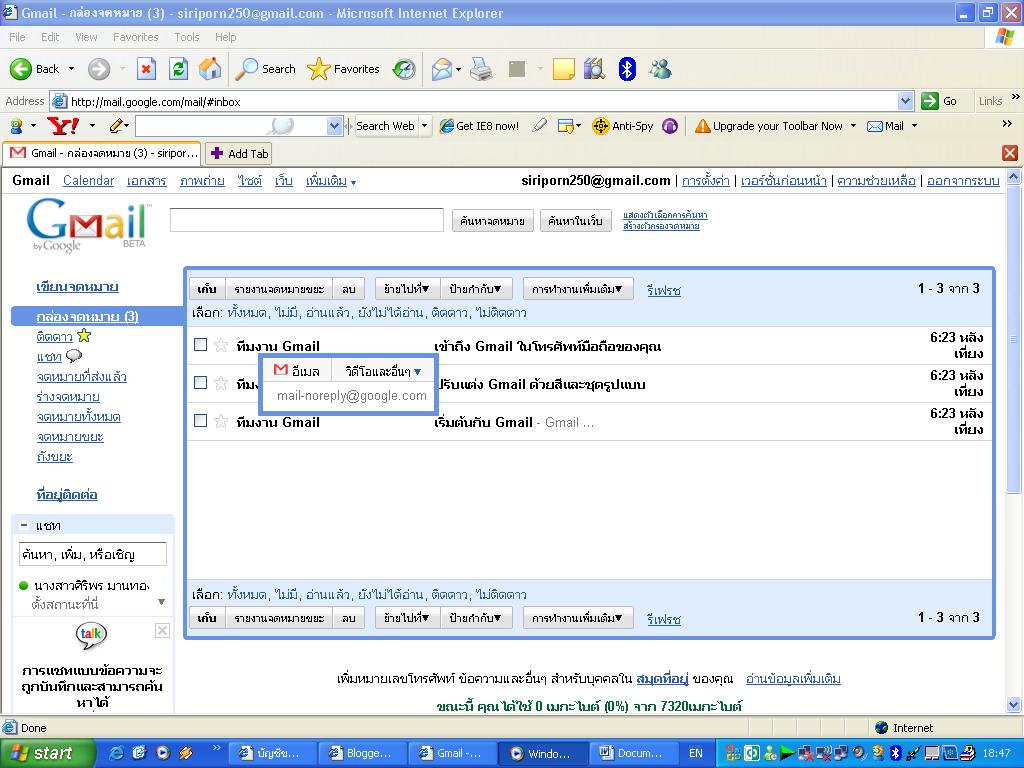Screen dimensions: 1024x768
Task: Open top 'ย้ายไปที่' move-to dropdown
Action: pyautogui.click(x=406, y=289)
